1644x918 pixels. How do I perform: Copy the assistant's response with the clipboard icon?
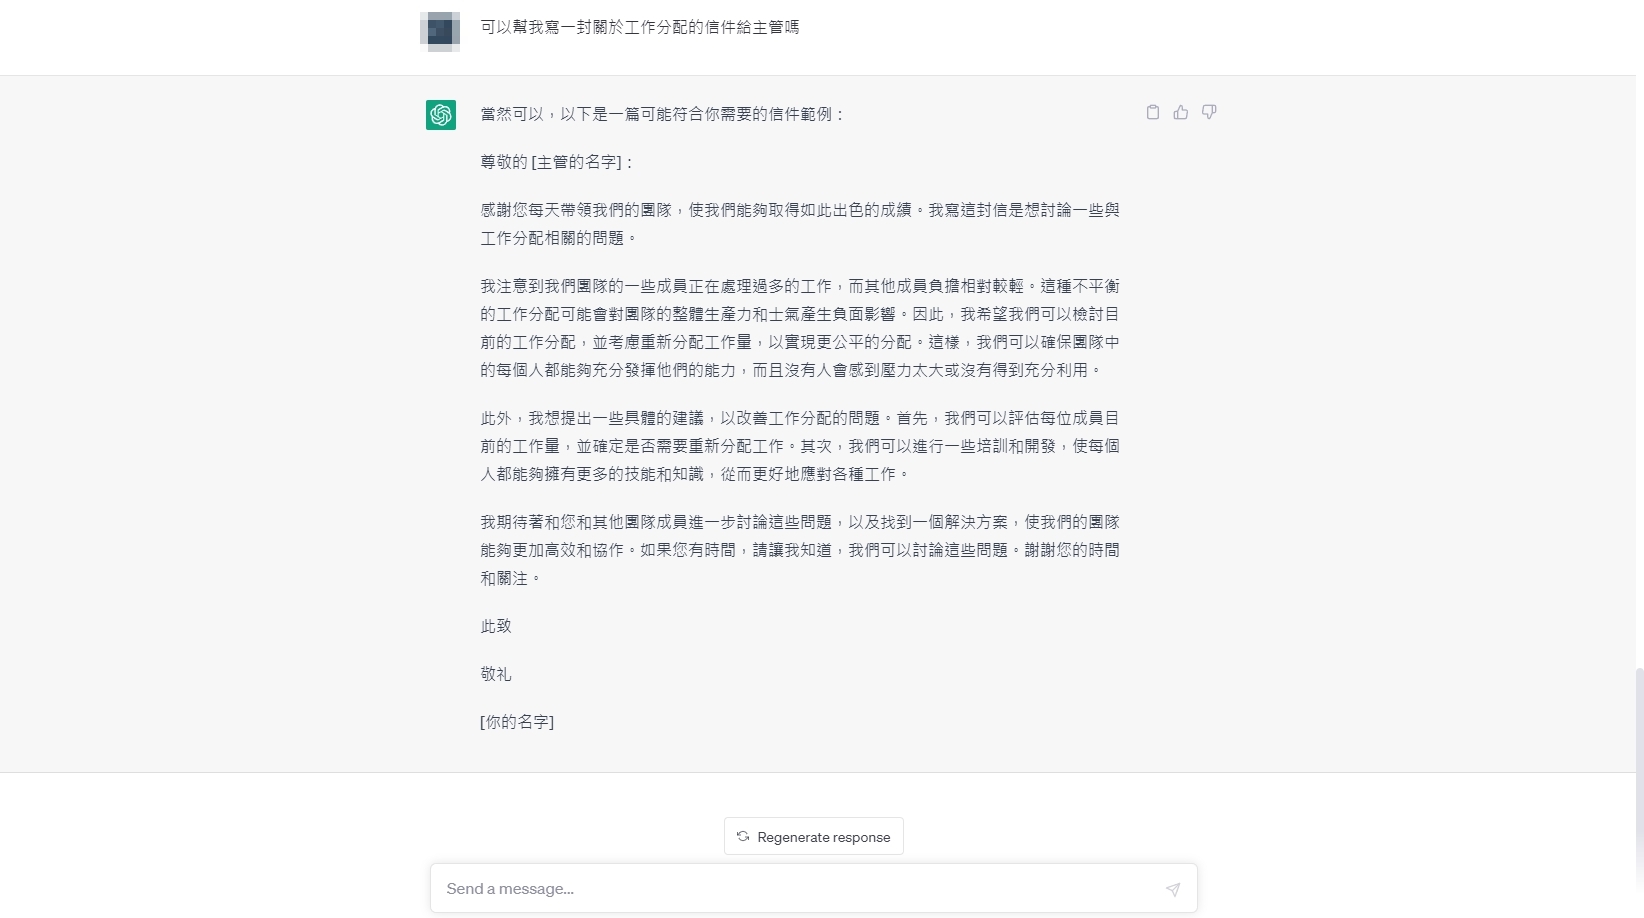[1152, 112]
